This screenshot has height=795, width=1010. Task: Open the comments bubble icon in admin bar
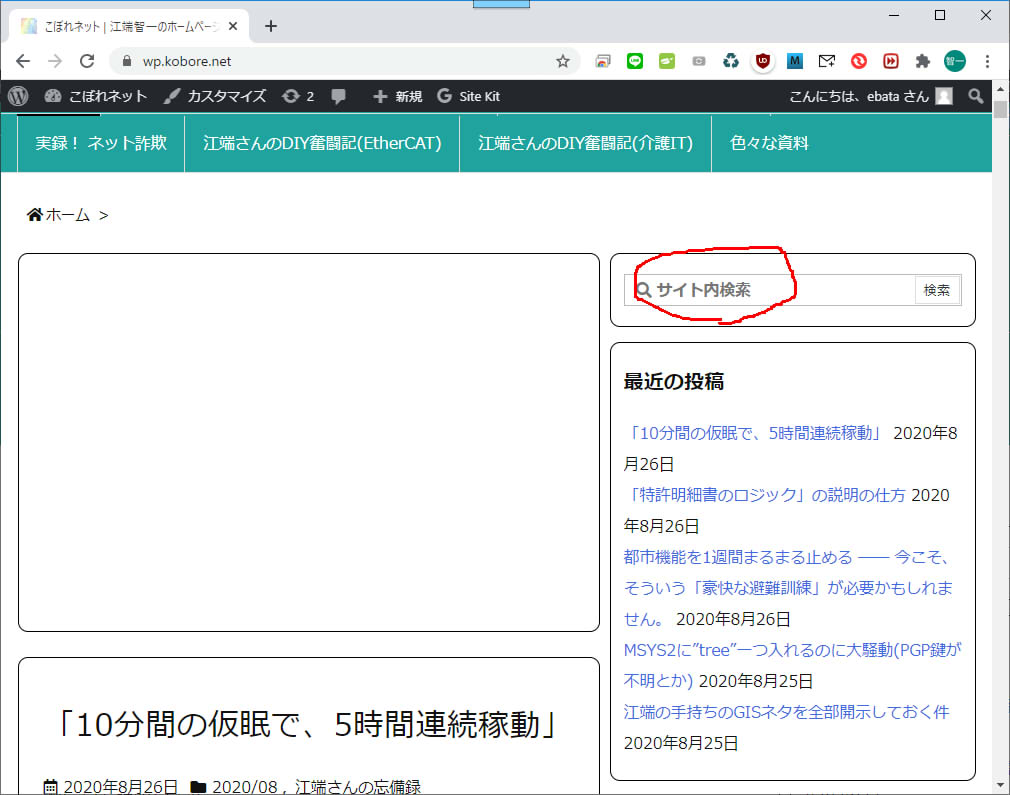point(339,96)
